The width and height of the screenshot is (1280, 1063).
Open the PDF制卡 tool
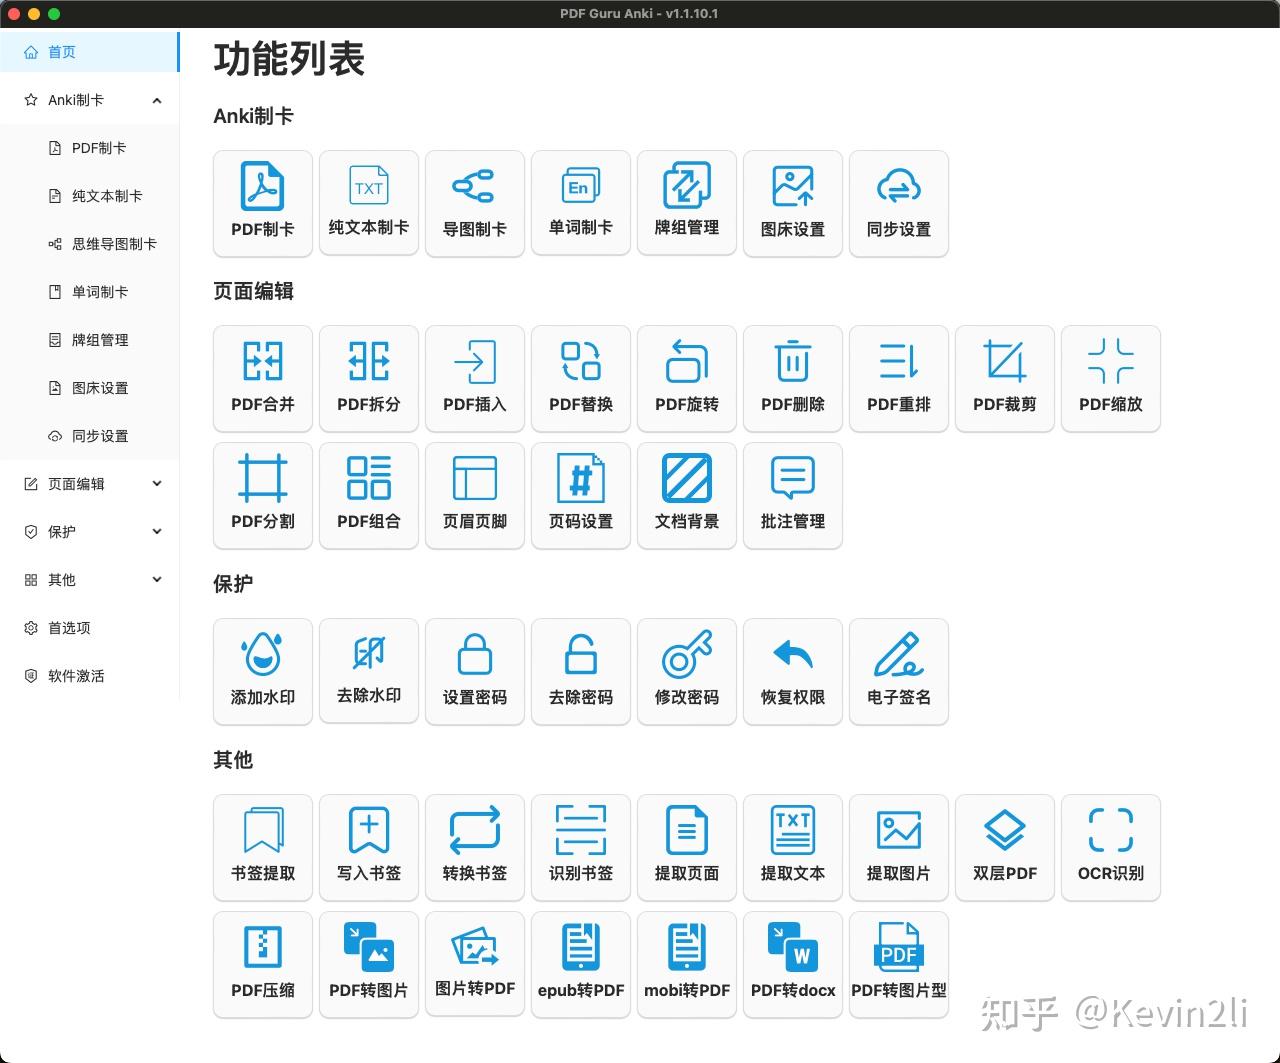[262, 203]
